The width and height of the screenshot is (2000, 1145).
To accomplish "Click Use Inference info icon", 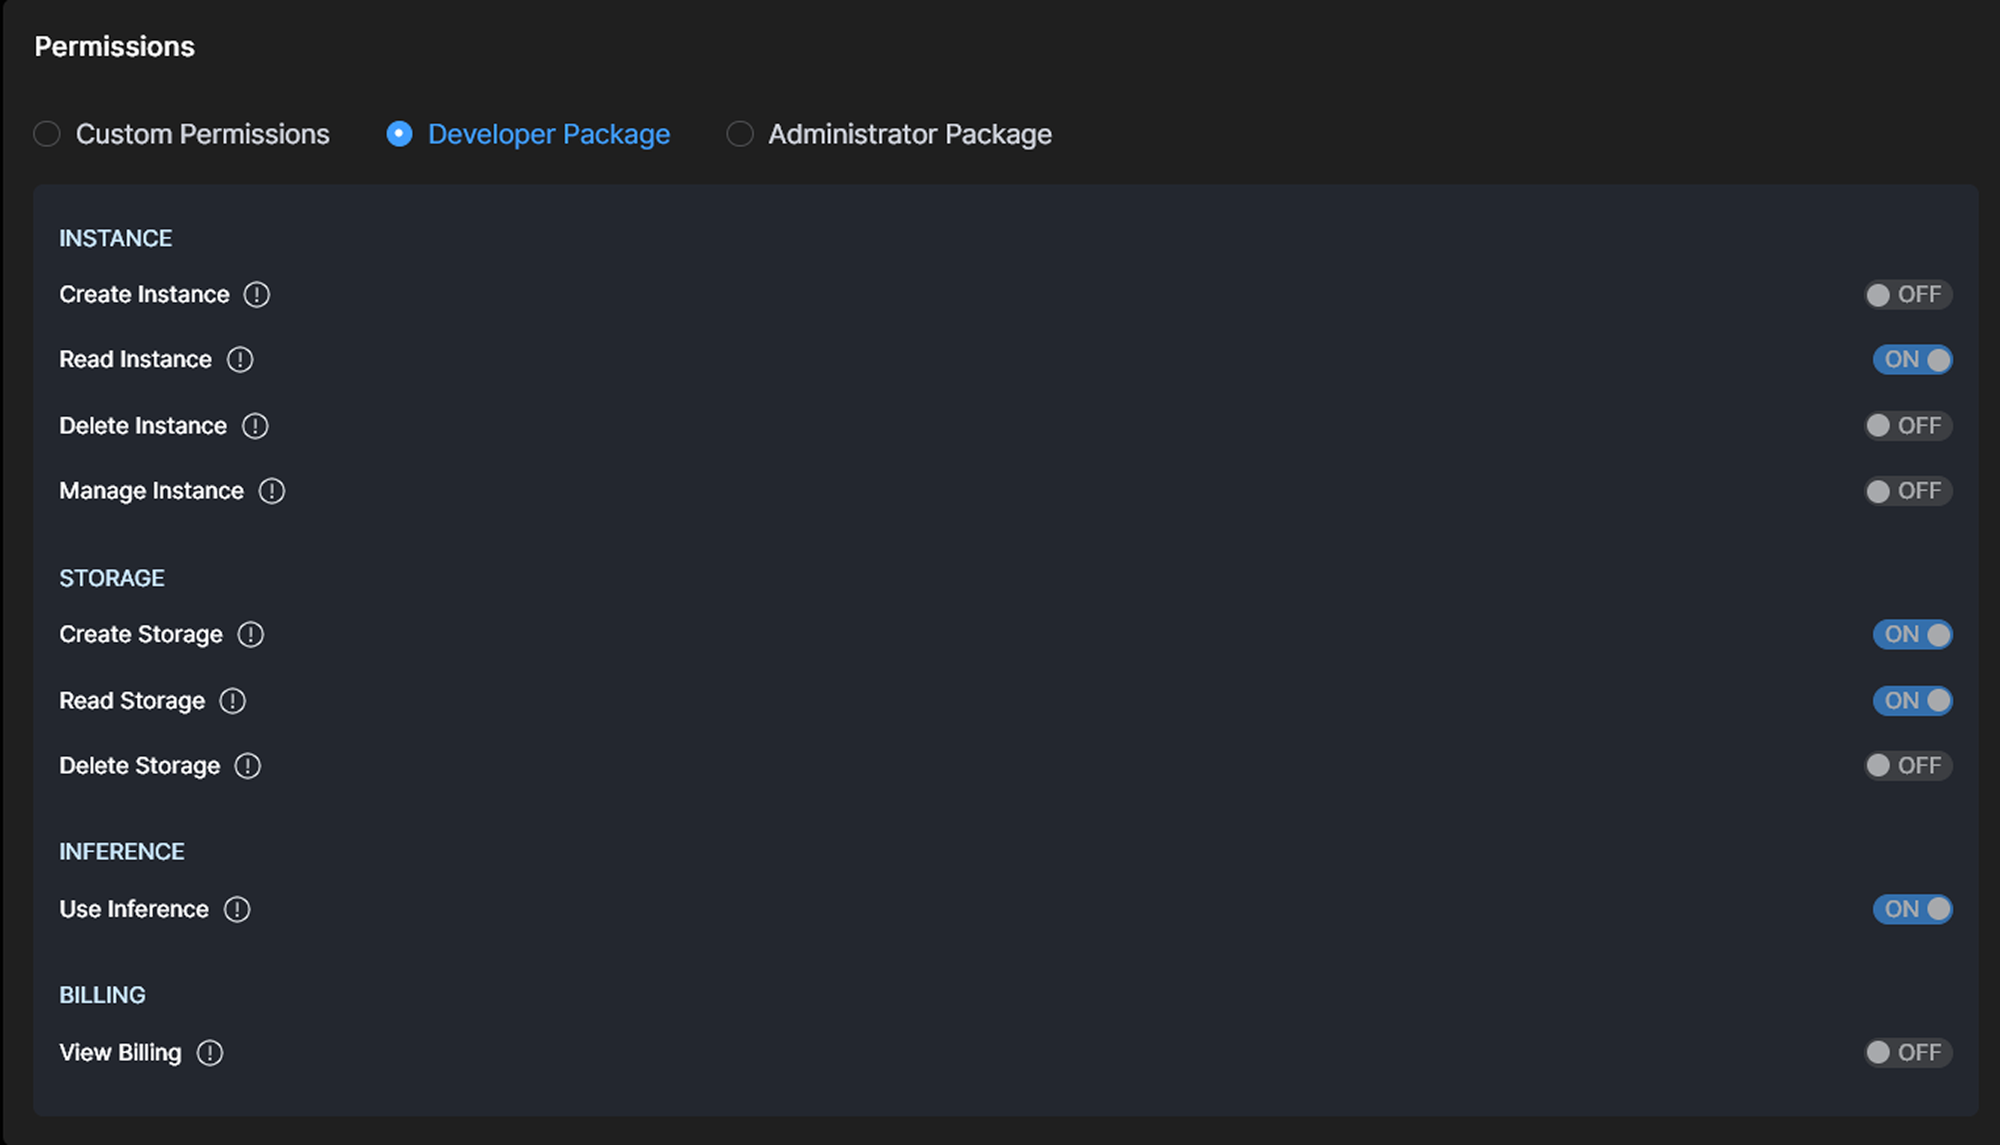I will point(237,910).
